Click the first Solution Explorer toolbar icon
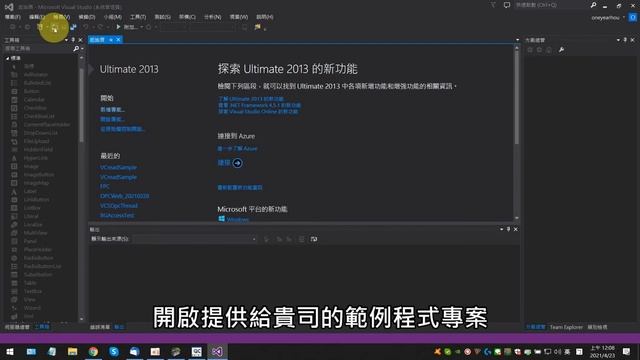Viewport: 640px width, 360px height. 530,50
